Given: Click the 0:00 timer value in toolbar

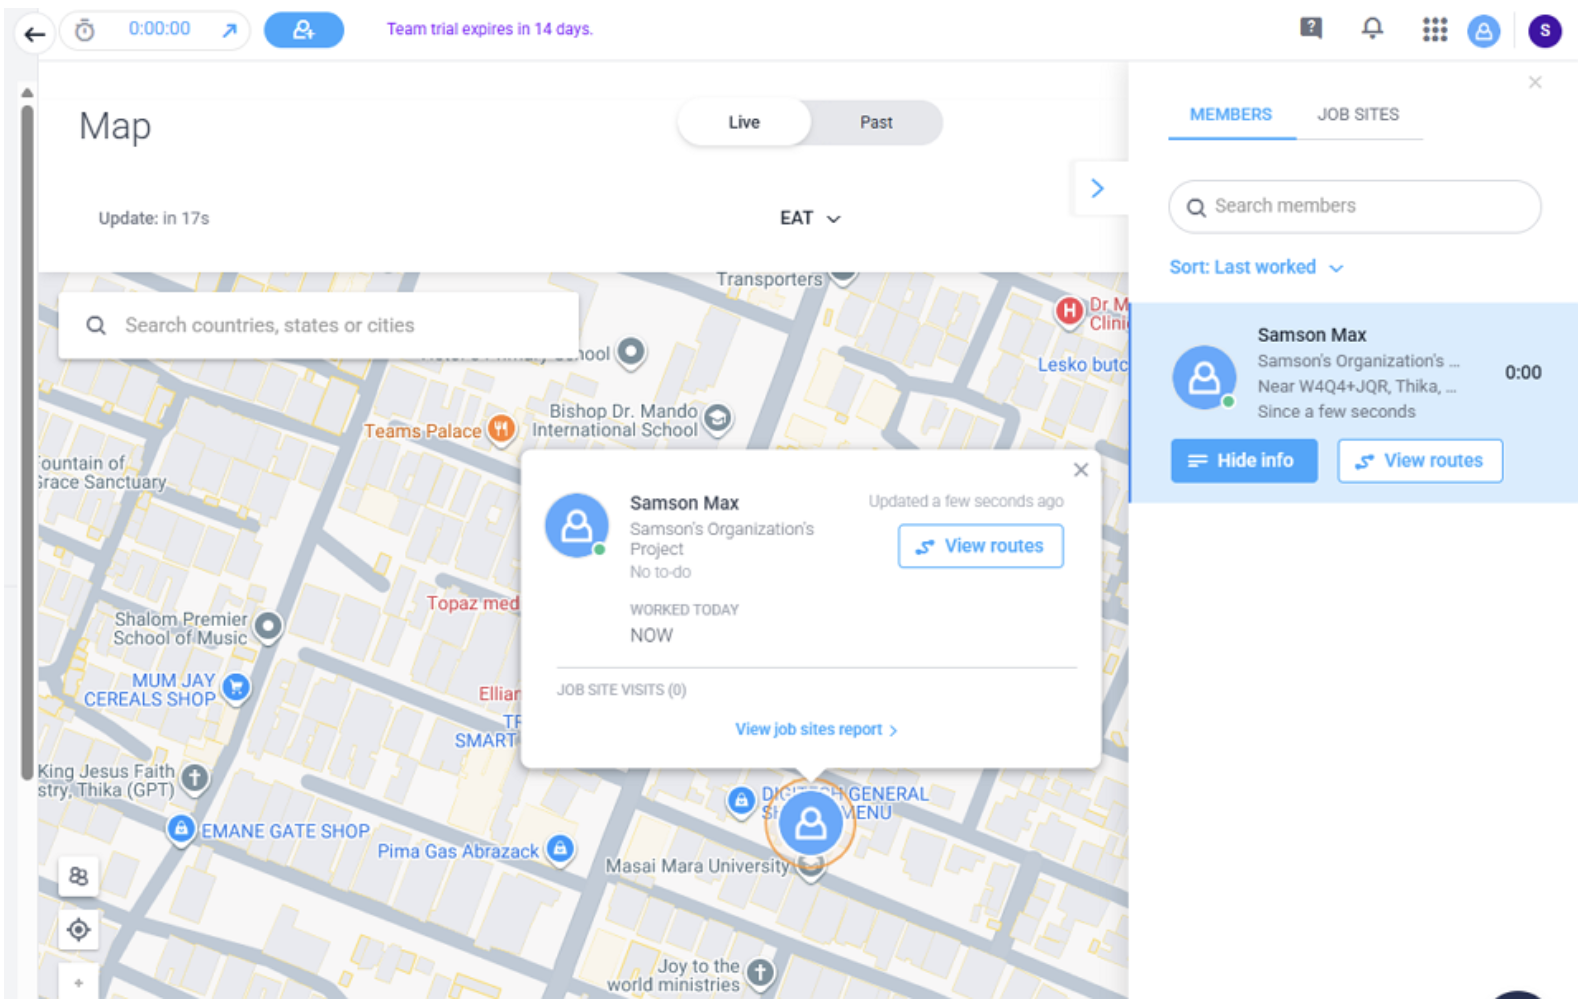Looking at the screenshot, I should click(x=159, y=29).
